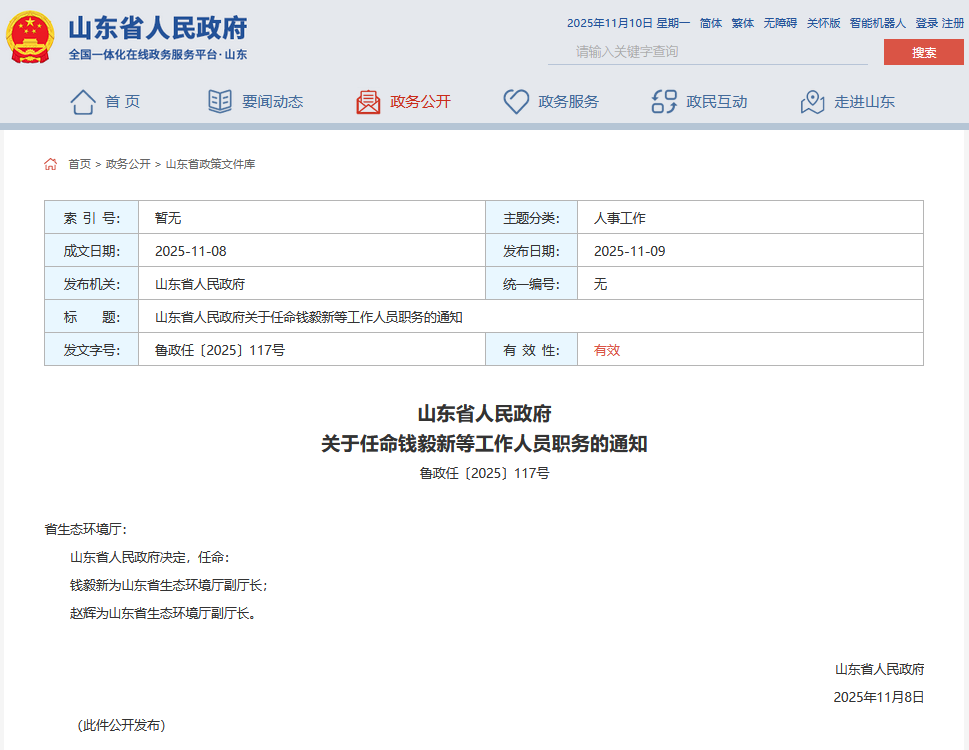Screen dimensions: 969x750
Task: Enable 无障碍 accessibility mode
Action: click(x=780, y=23)
